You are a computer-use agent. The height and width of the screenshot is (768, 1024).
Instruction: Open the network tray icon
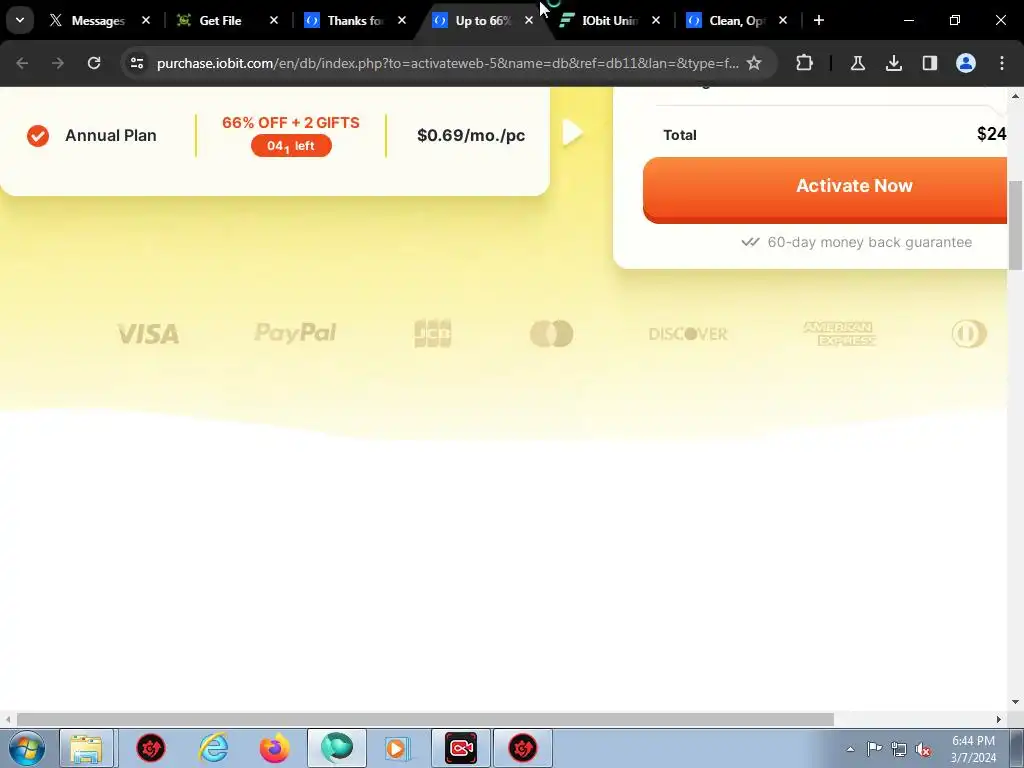point(899,749)
